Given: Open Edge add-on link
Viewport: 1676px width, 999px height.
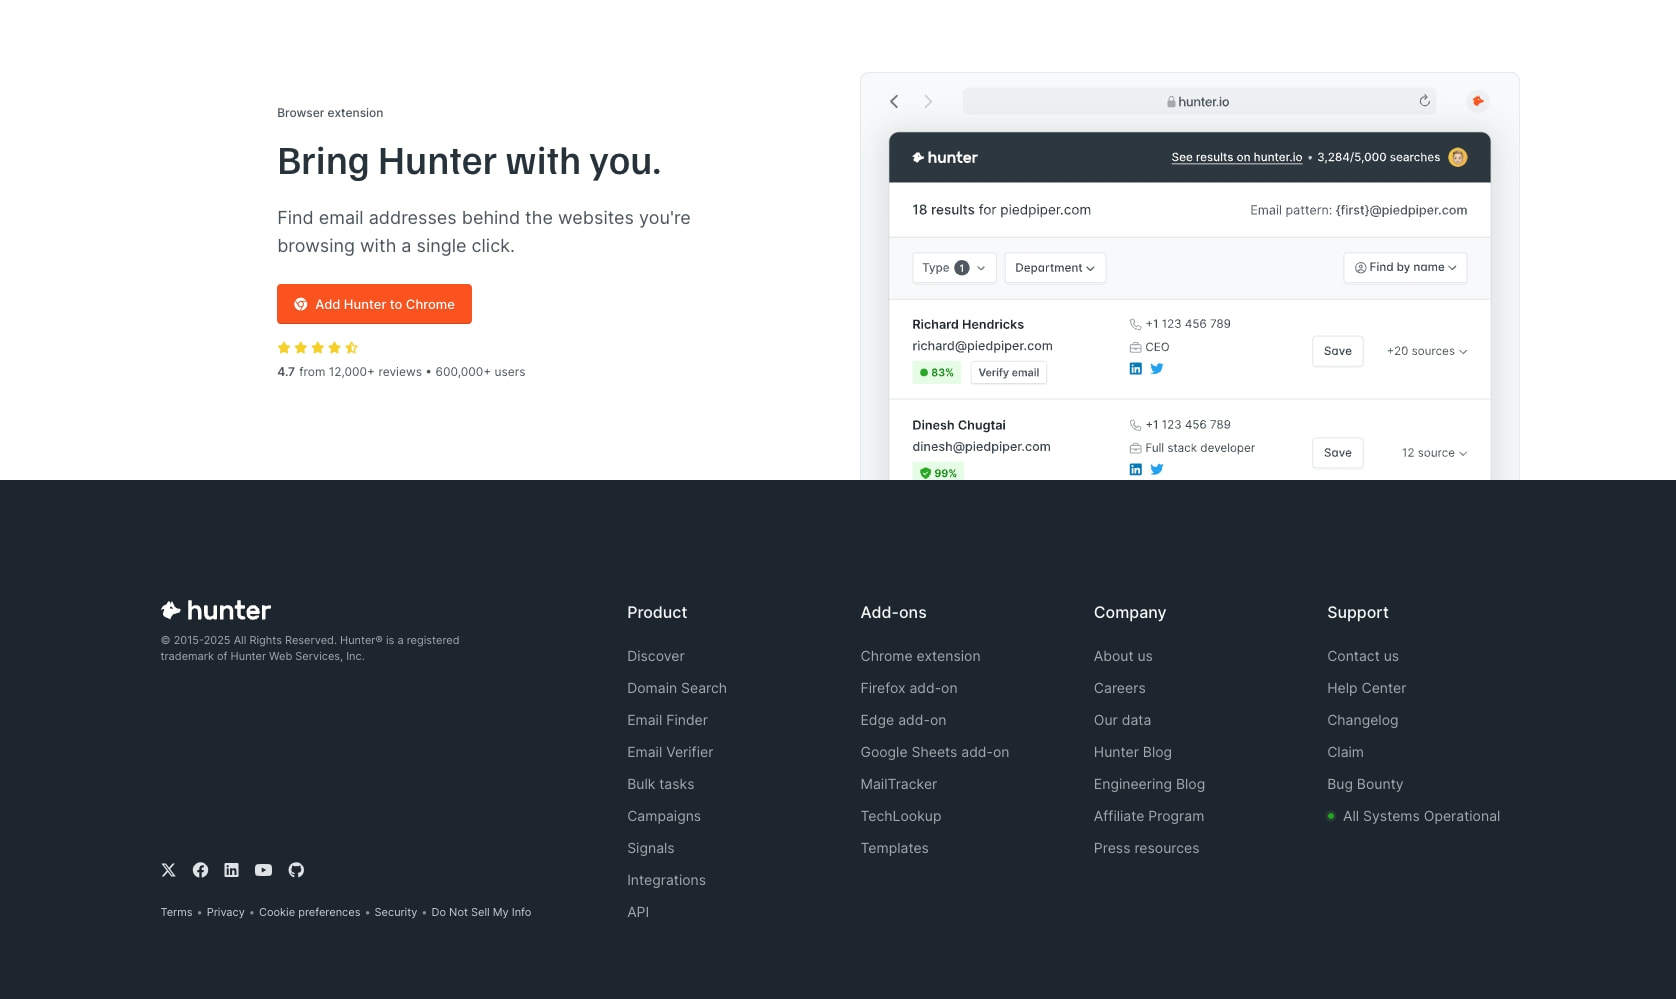Looking at the screenshot, I should pos(903,720).
